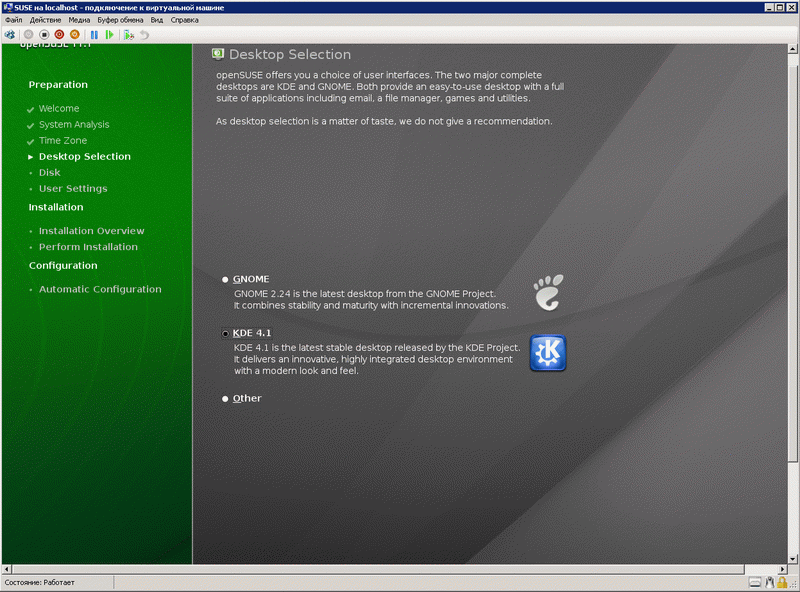Click the Perform Installation step

[x=88, y=247]
